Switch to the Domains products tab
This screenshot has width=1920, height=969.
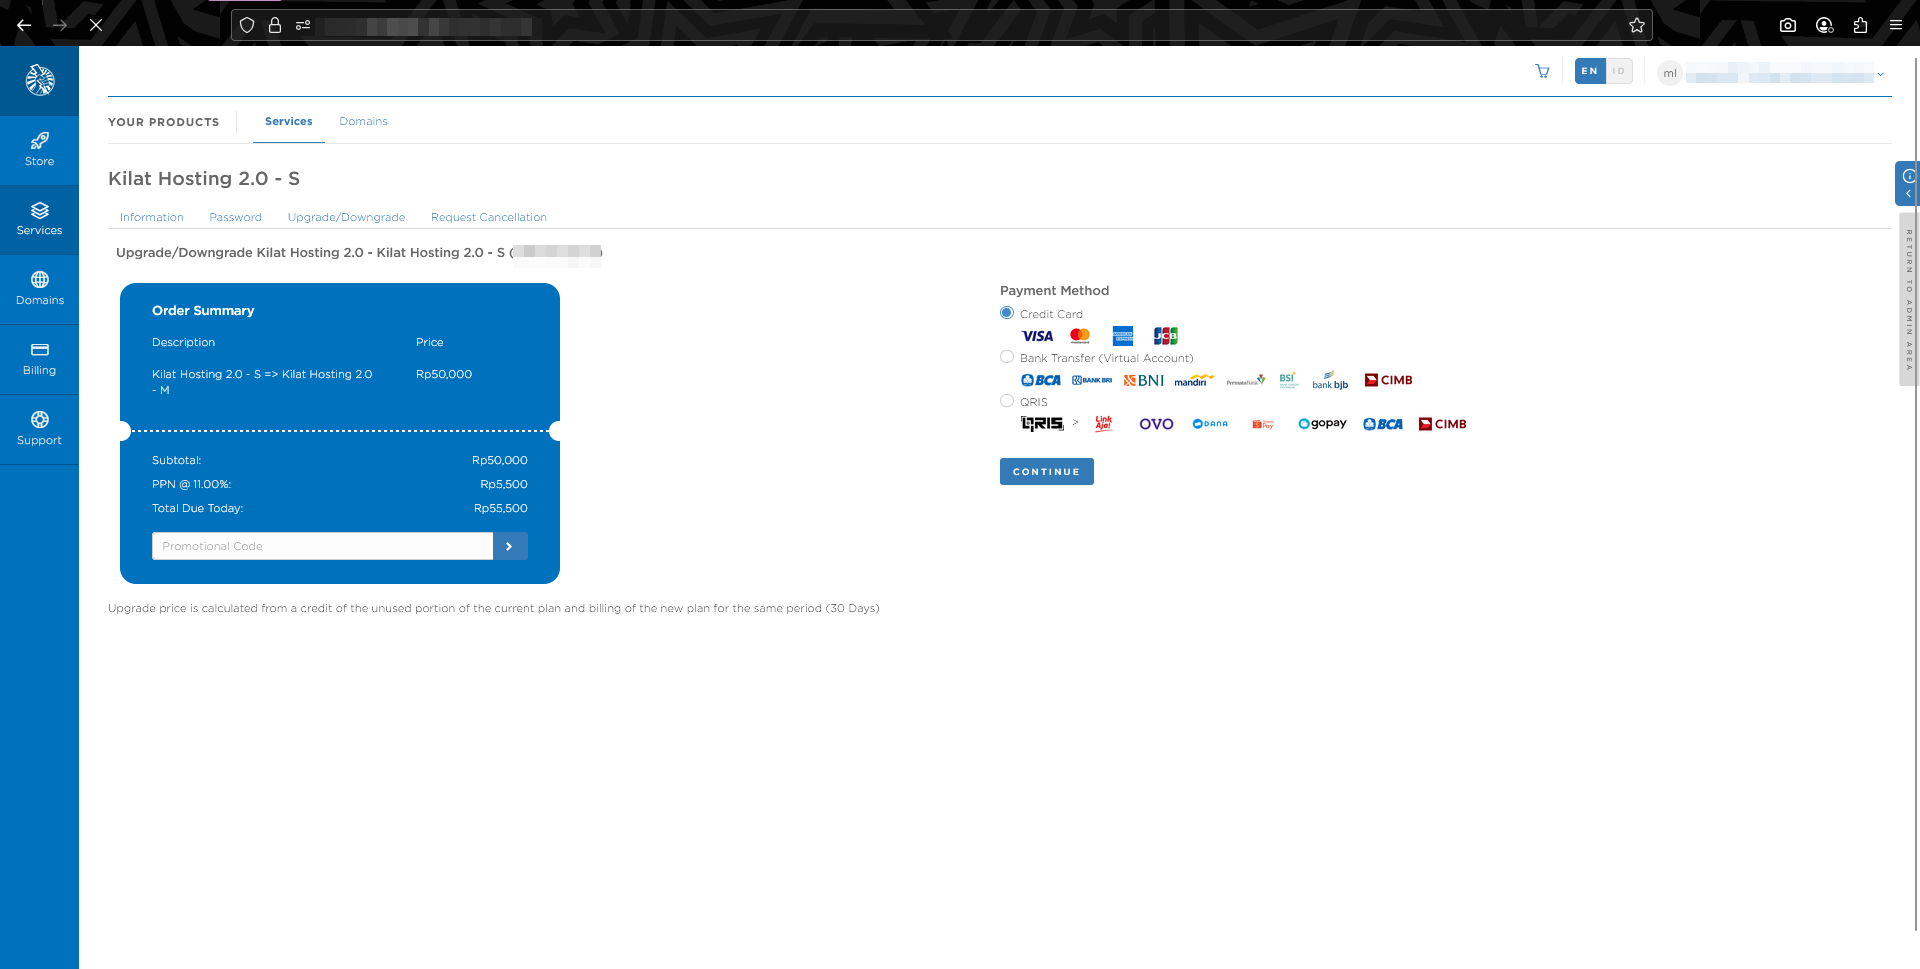(363, 121)
